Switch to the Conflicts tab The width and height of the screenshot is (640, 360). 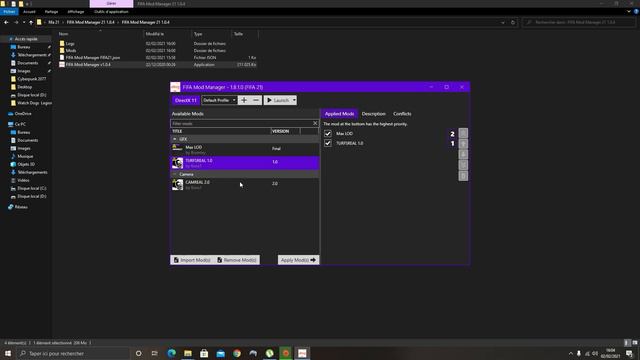tap(402, 114)
